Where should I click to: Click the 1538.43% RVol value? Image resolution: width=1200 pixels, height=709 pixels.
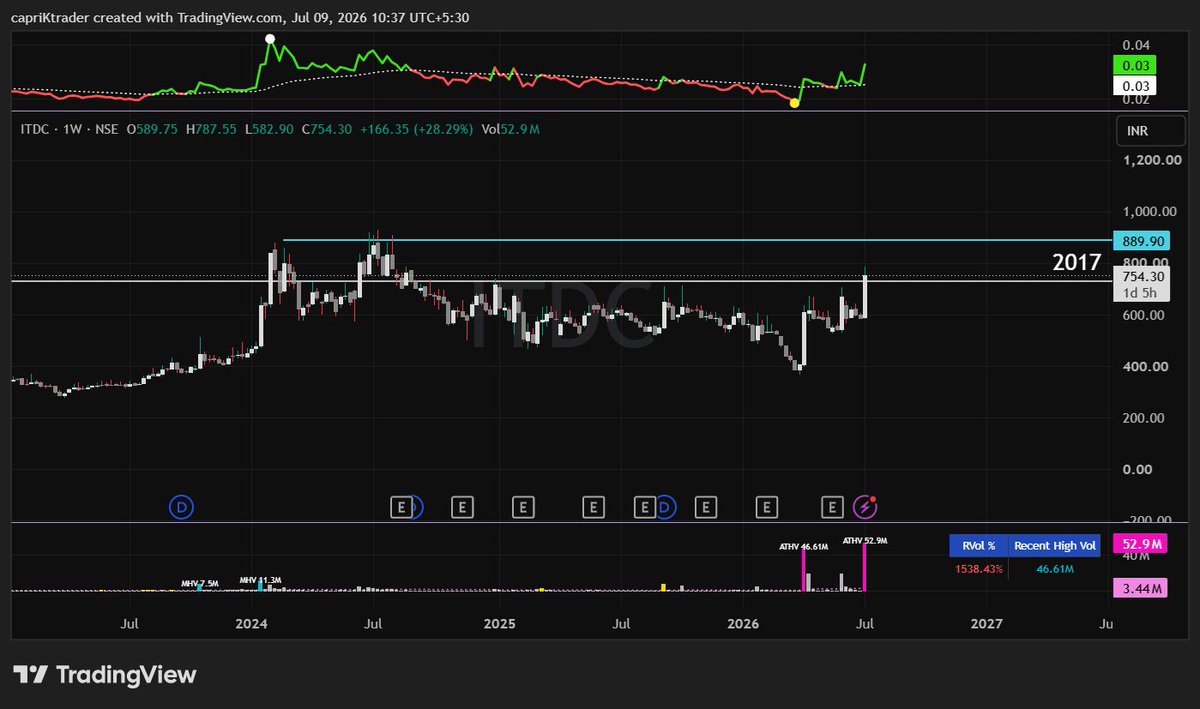(x=978, y=568)
